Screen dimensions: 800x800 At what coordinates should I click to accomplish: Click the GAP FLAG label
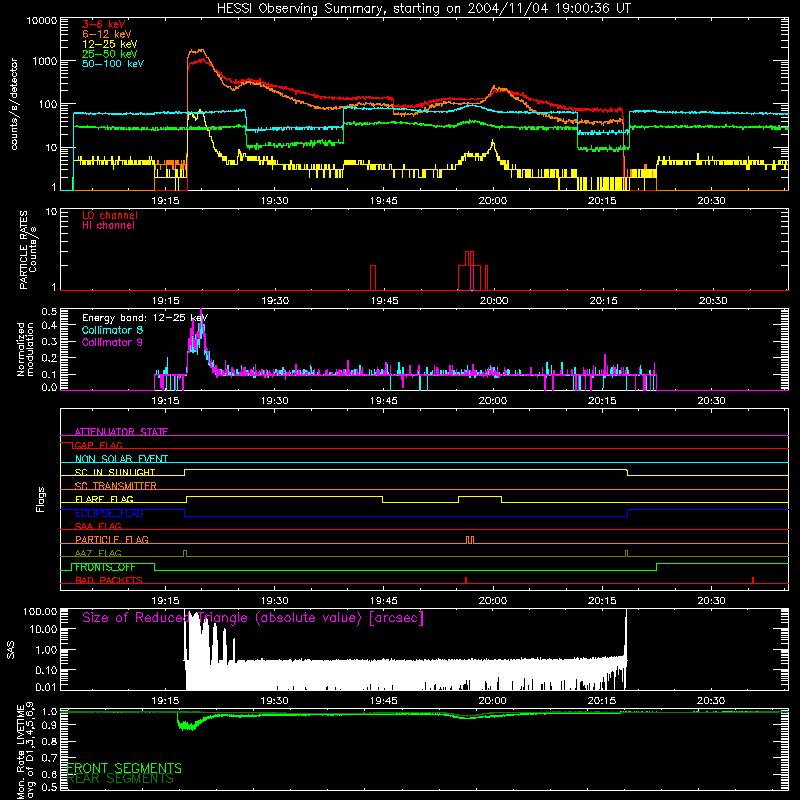(x=98, y=445)
